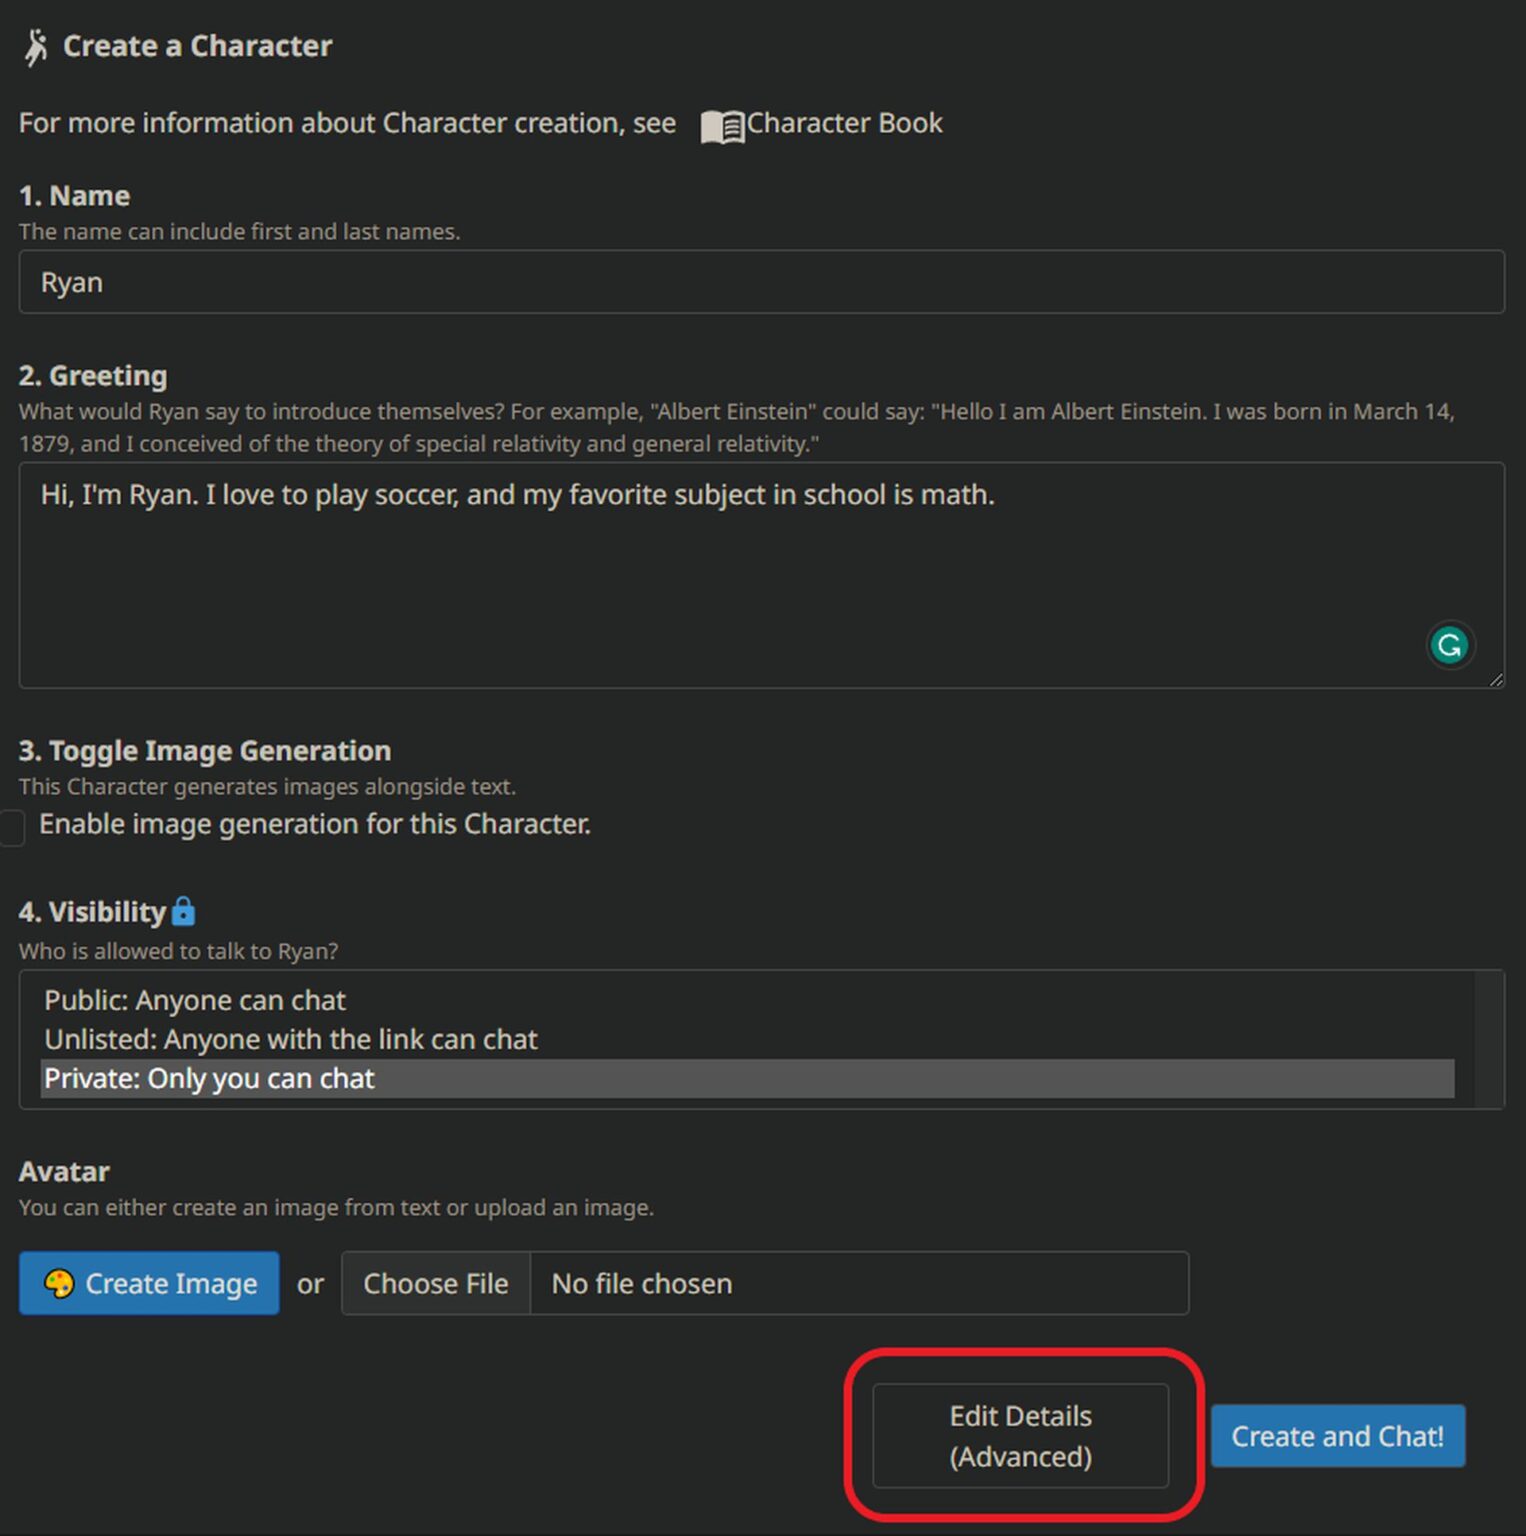Click the green Grammarly icon
1526x1536 pixels.
click(1449, 645)
